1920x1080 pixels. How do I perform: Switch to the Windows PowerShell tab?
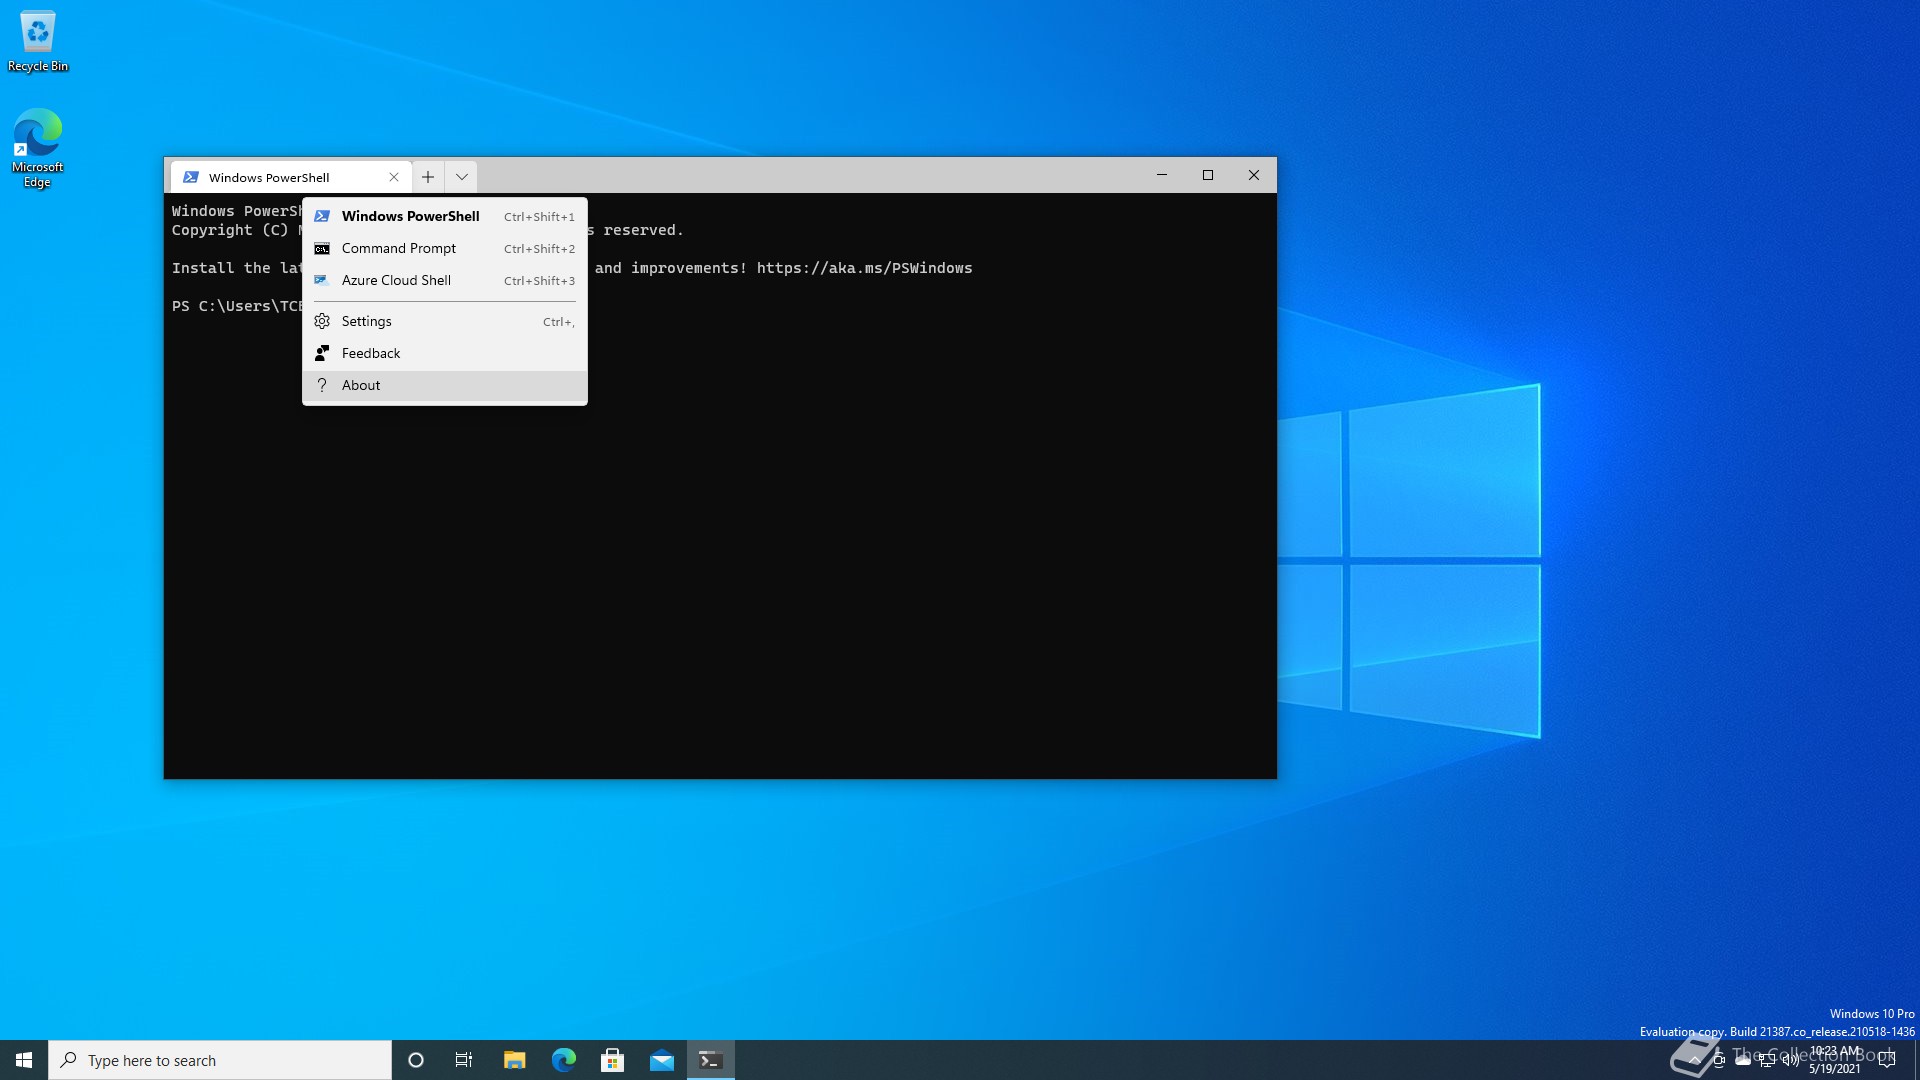(x=291, y=177)
